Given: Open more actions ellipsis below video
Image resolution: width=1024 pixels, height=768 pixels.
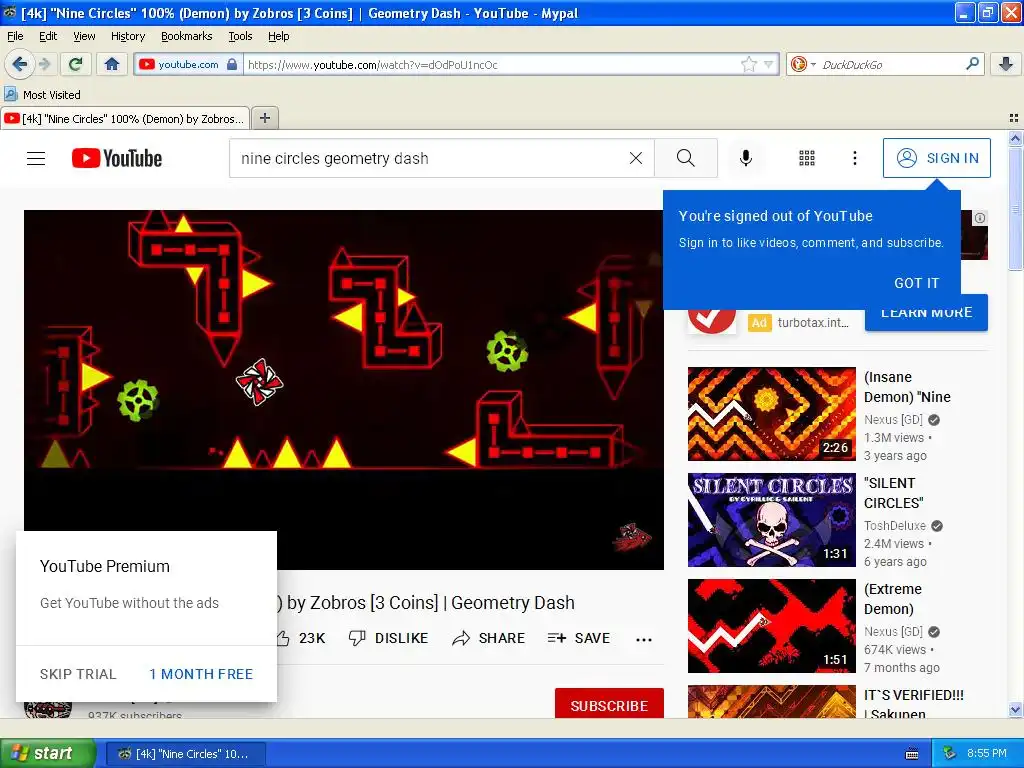Looking at the screenshot, I should (x=644, y=639).
